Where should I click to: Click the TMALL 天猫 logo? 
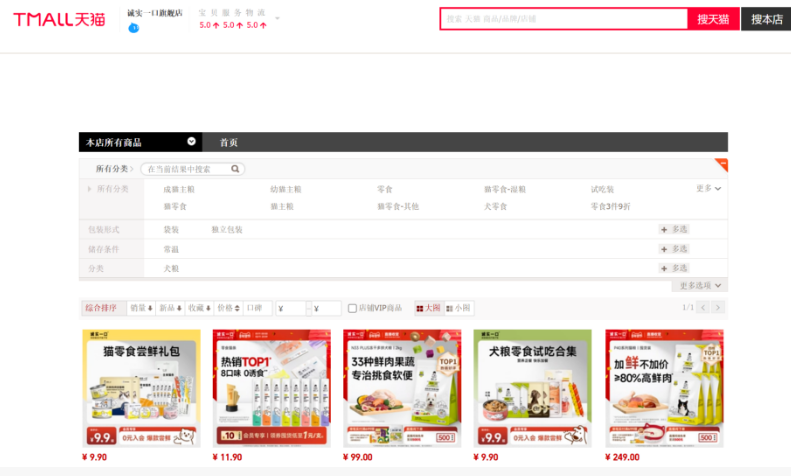click(59, 20)
